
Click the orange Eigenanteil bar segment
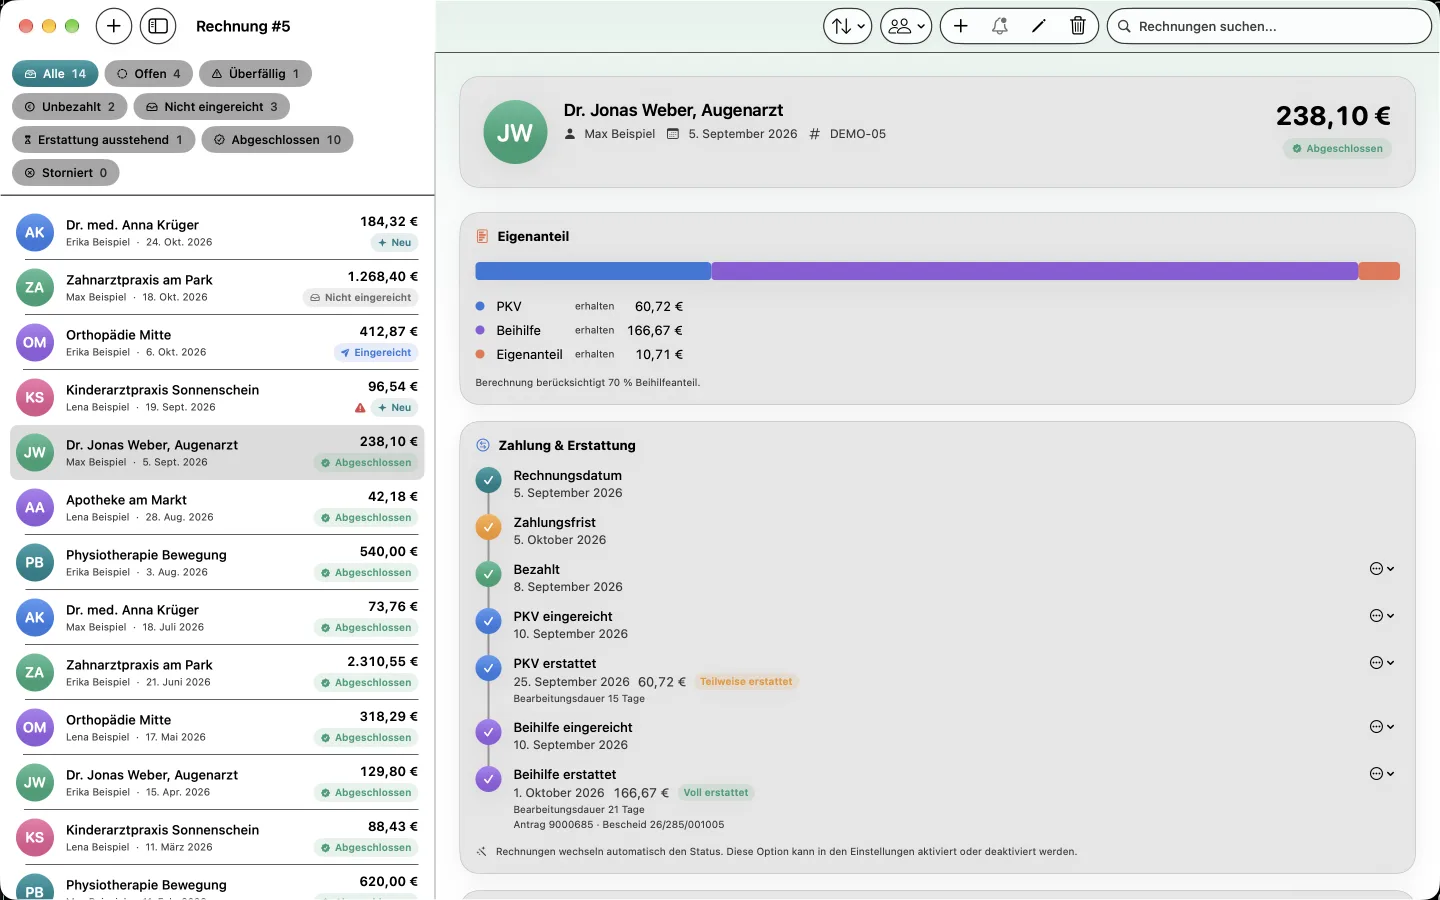[x=1379, y=271]
